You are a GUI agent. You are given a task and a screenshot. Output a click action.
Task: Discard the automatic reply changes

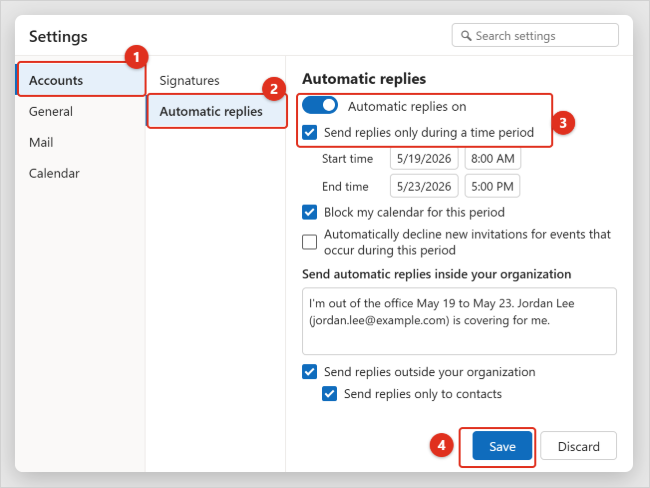point(578,446)
